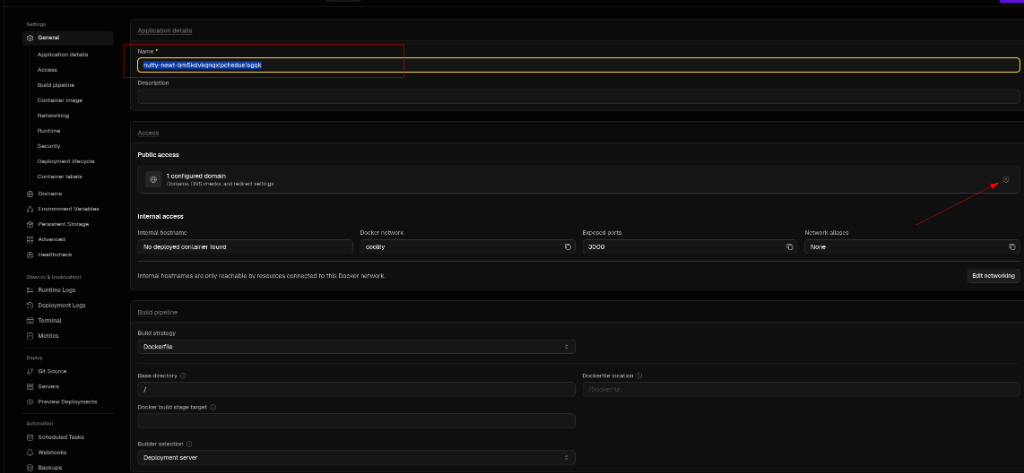Image resolution: width=1024 pixels, height=473 pixels.
Task: Click the Git Source branch icon
Action: (30, 371)
